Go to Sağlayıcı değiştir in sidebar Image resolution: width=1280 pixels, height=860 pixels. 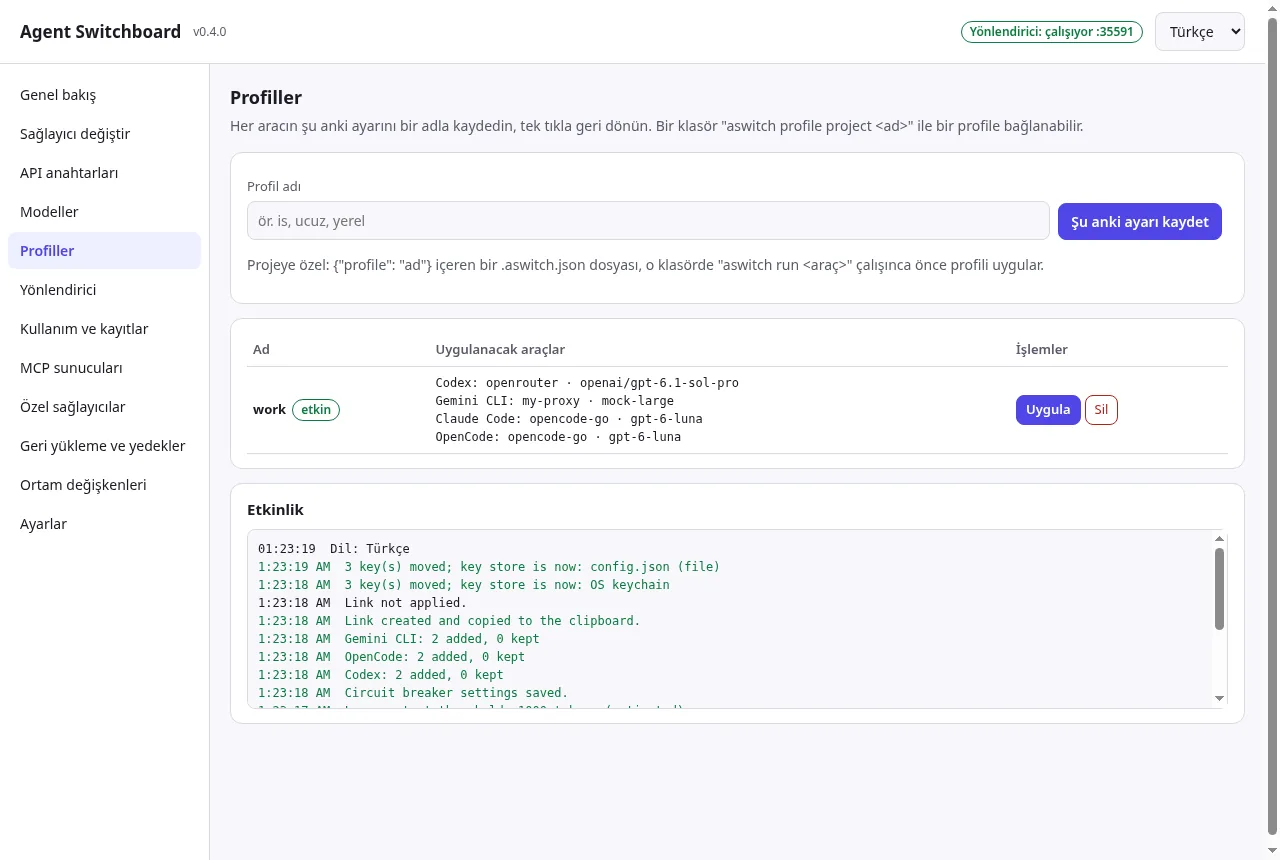pyautogui.click(x=104, y=134)
